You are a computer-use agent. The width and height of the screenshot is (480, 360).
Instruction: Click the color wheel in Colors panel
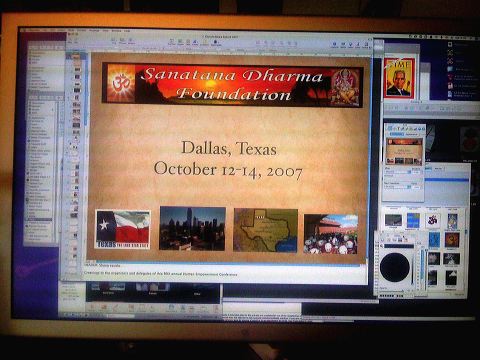[x=395, y=267]
